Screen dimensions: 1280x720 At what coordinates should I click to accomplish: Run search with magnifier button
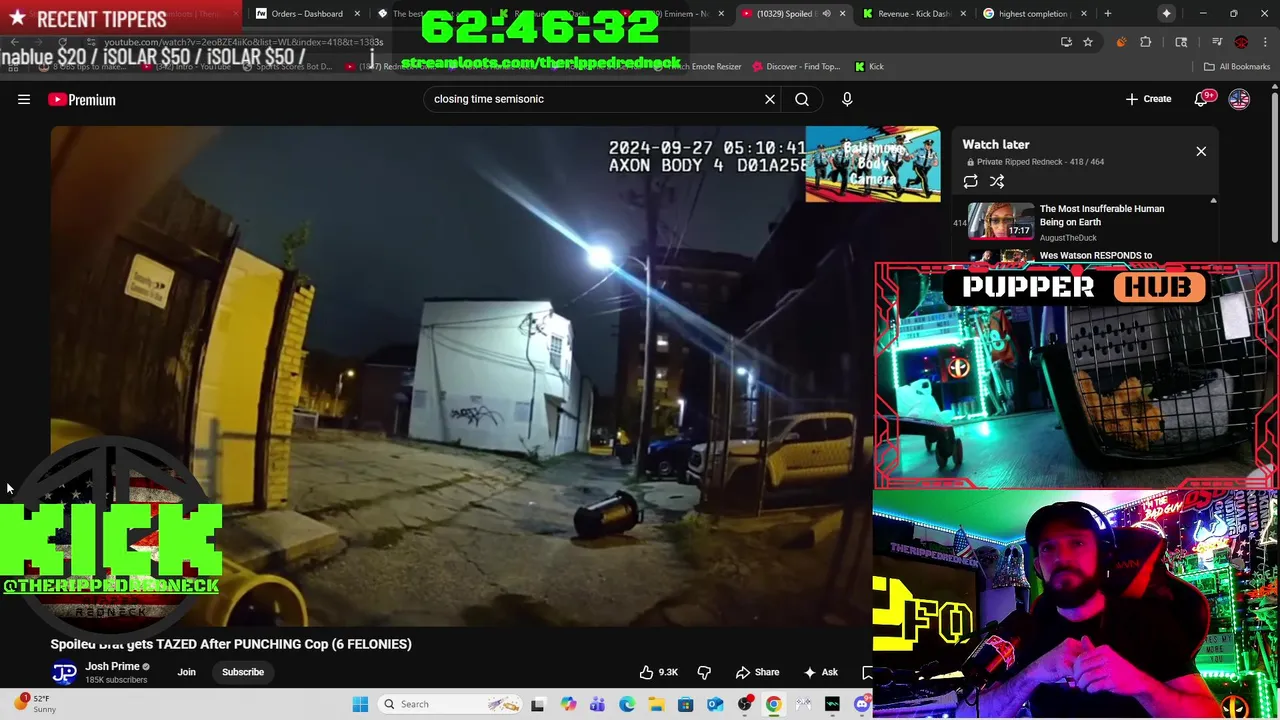click(x=802, y=99)
